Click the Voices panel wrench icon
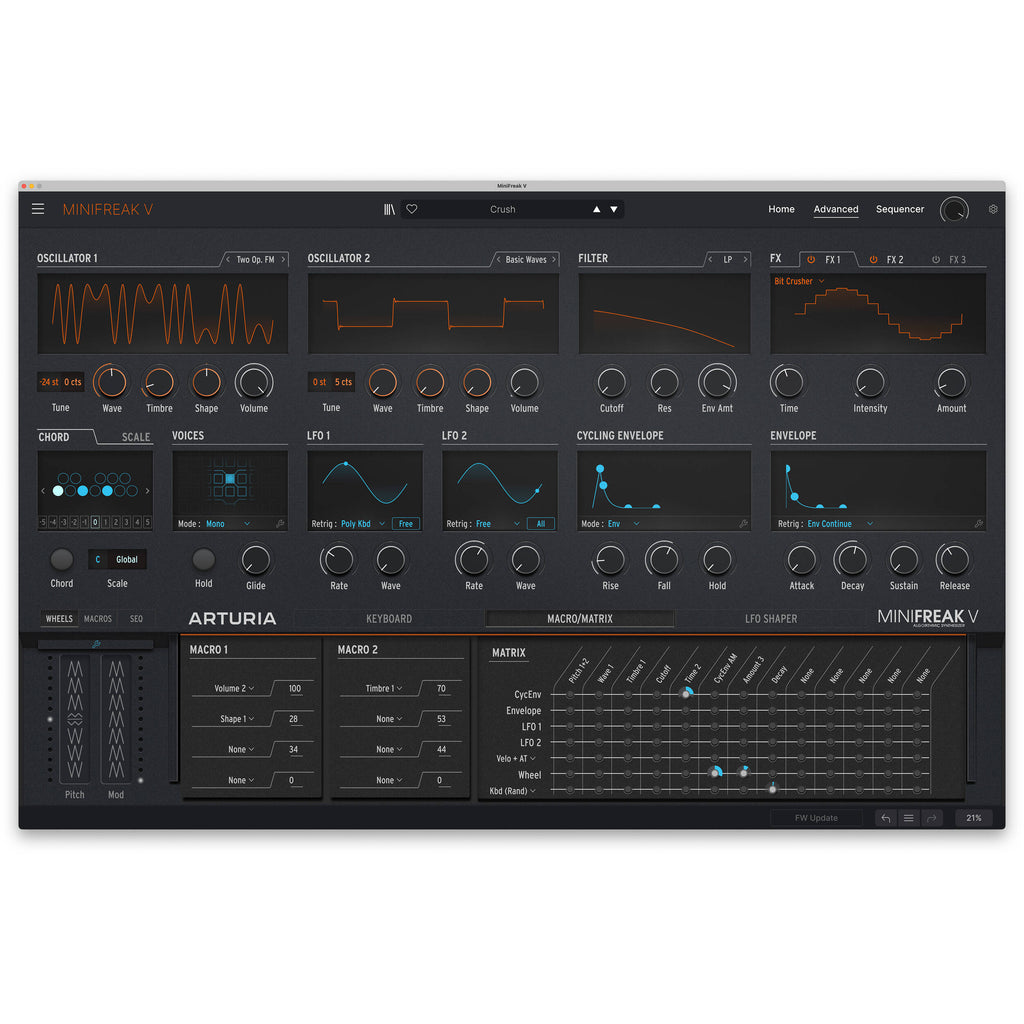The height and width of the screenshot is (1024, 1024). tap(279, 524)
